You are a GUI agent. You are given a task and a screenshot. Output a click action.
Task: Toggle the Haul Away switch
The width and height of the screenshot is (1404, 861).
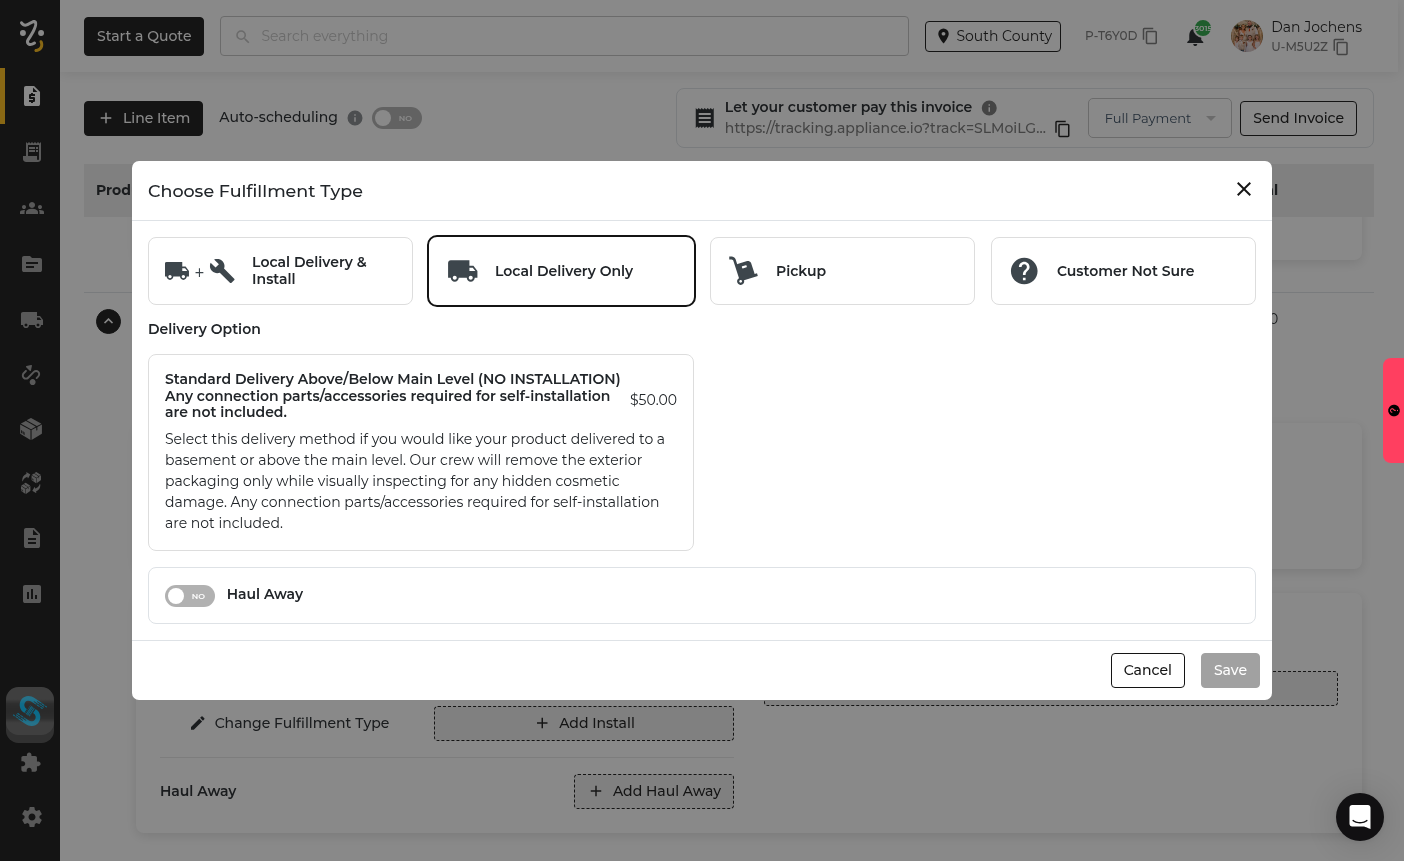click(190, 596)
